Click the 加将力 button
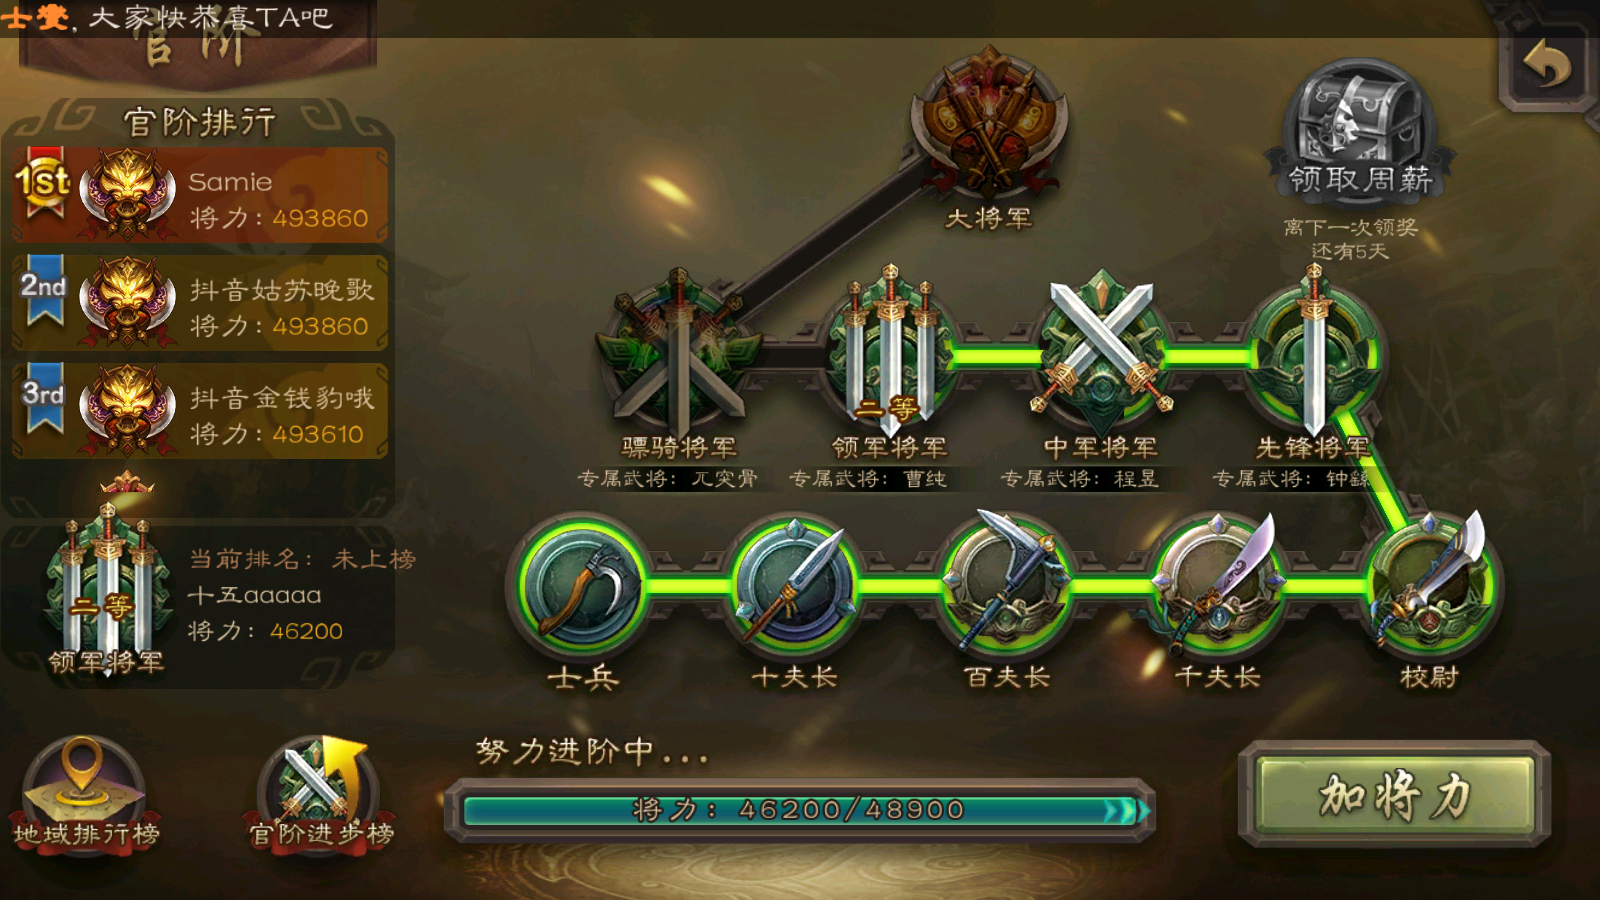The image size is (1600, 900). click(1394, 796)
